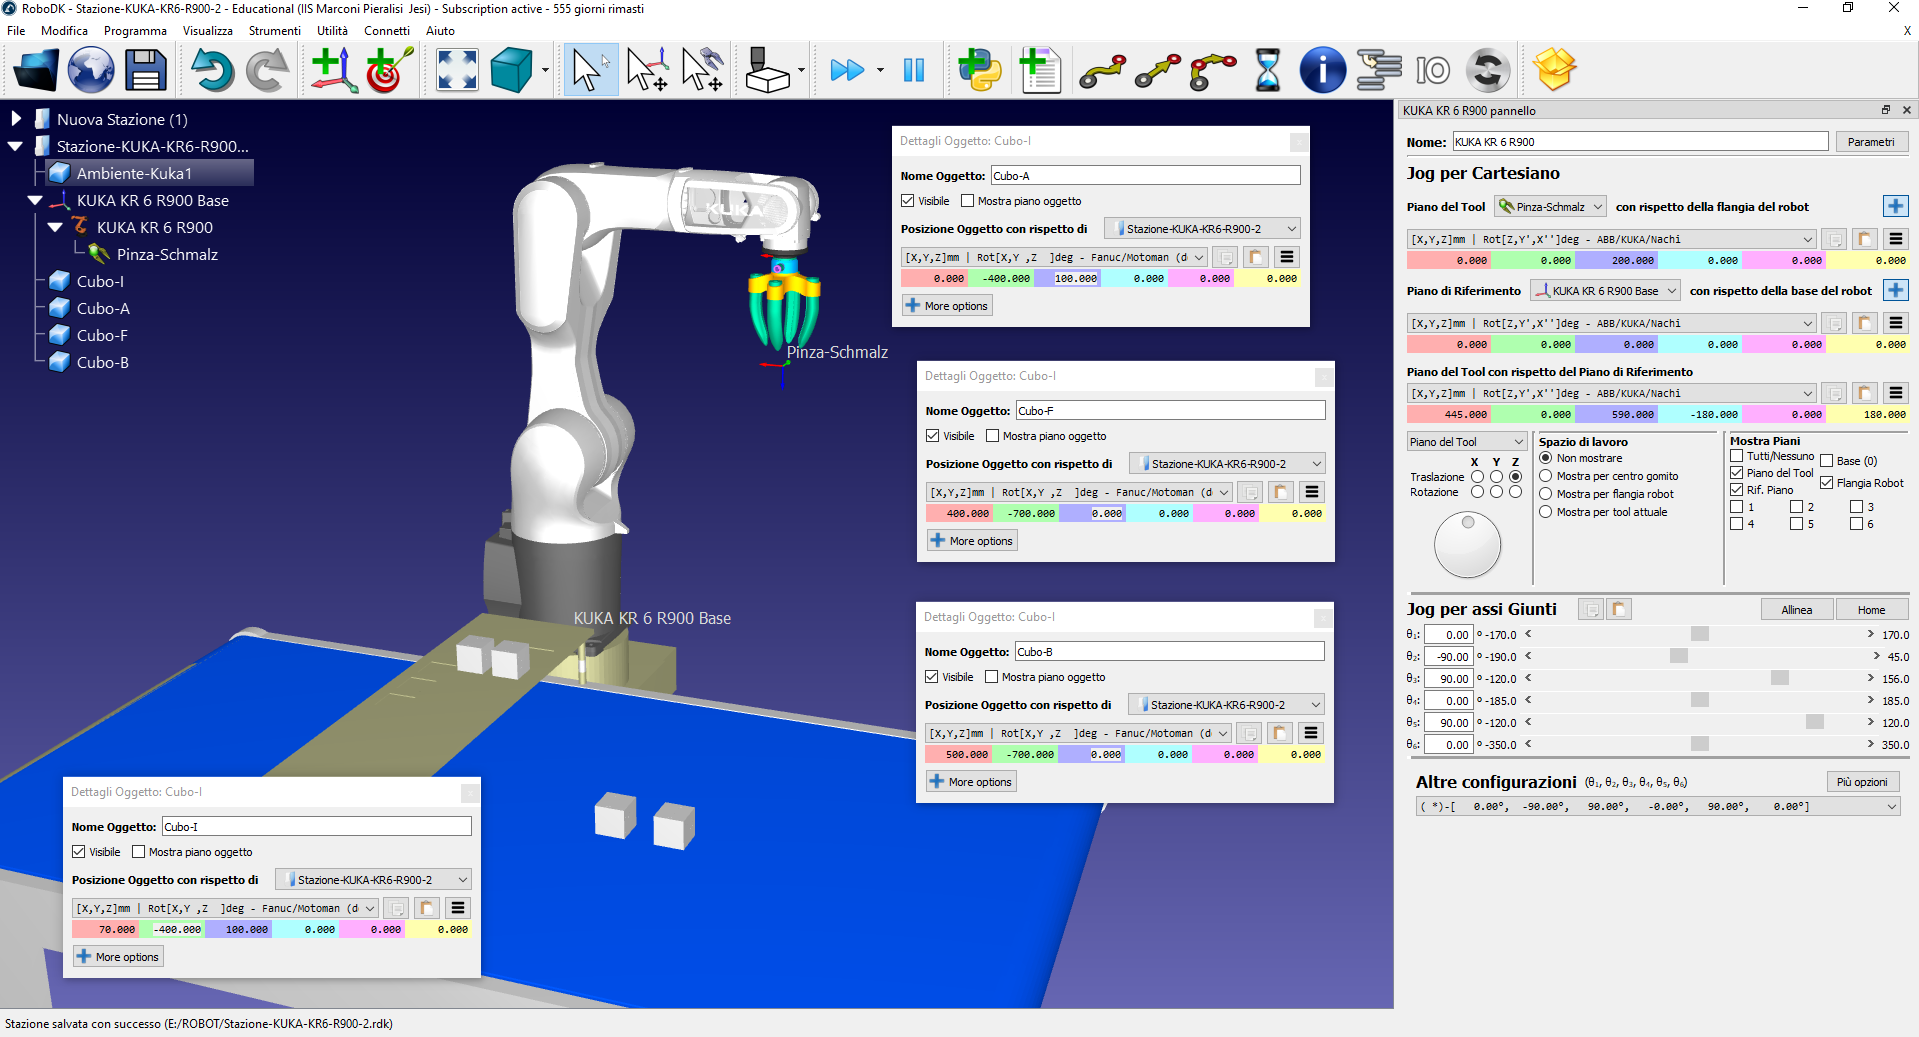
Task: Click the Parametri button
Action: point(1871,142)
